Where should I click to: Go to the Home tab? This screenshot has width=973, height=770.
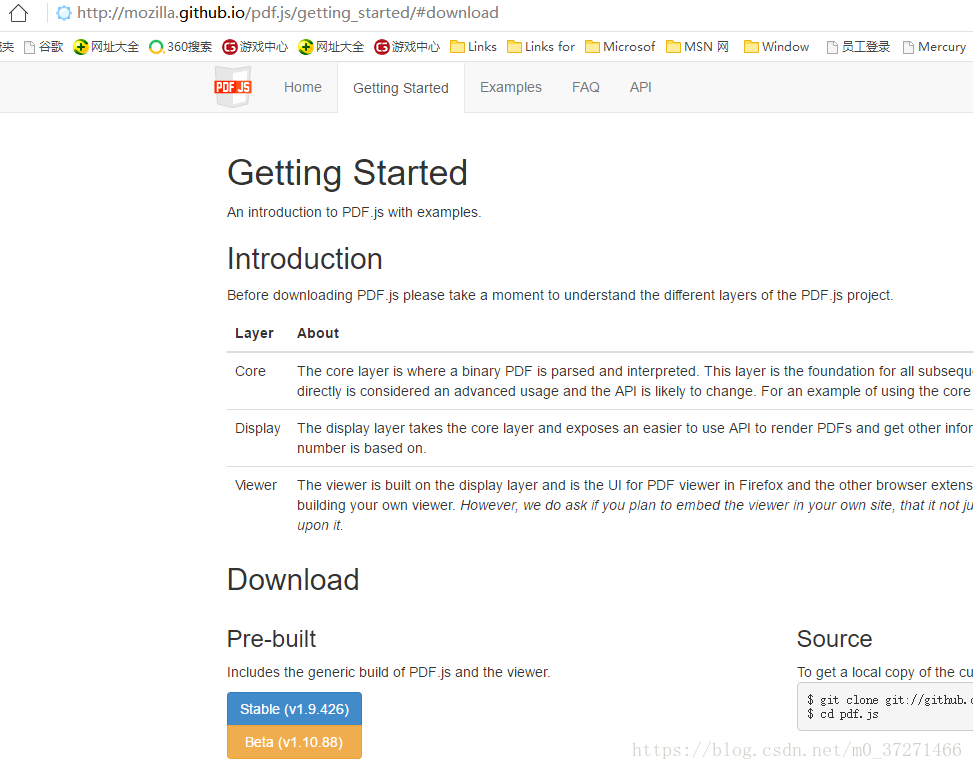[303, 87]
